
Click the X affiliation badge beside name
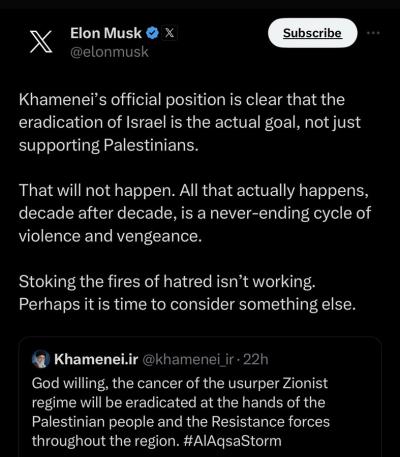169,33
